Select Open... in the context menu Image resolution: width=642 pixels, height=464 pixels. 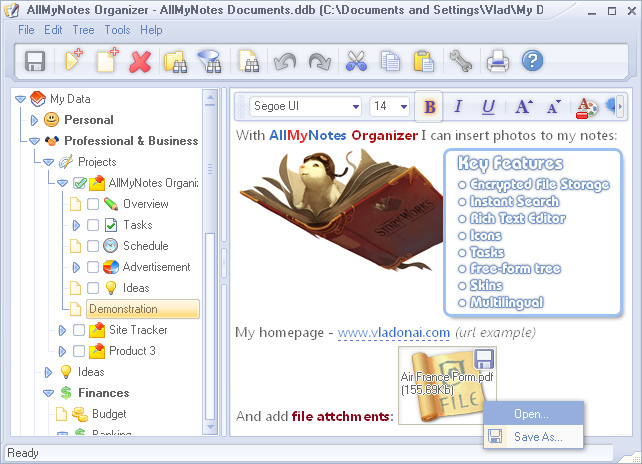(531, 414)
